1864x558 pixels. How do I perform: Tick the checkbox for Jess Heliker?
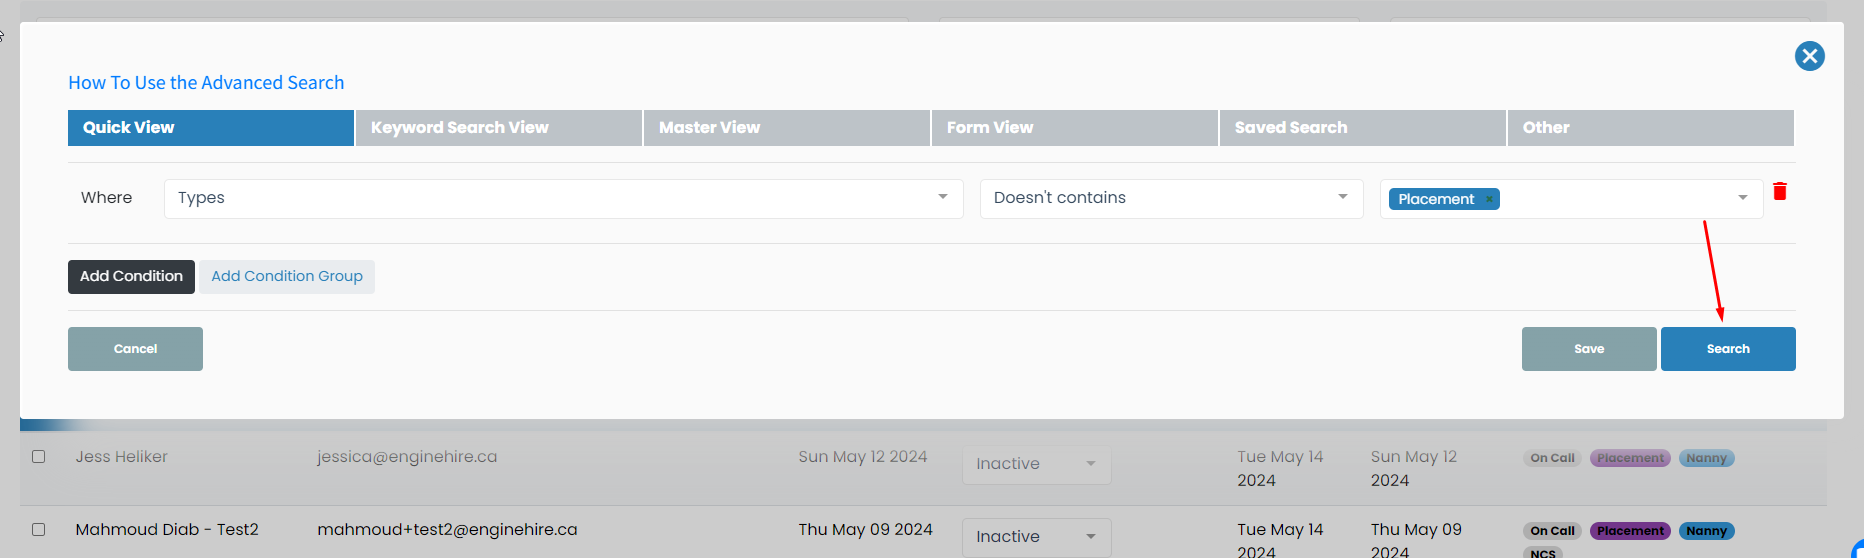[39, 457]
